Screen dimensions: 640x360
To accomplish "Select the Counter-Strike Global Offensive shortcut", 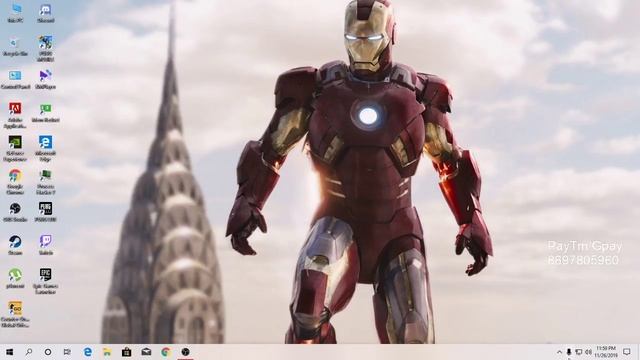I will [x=16, y=315].
